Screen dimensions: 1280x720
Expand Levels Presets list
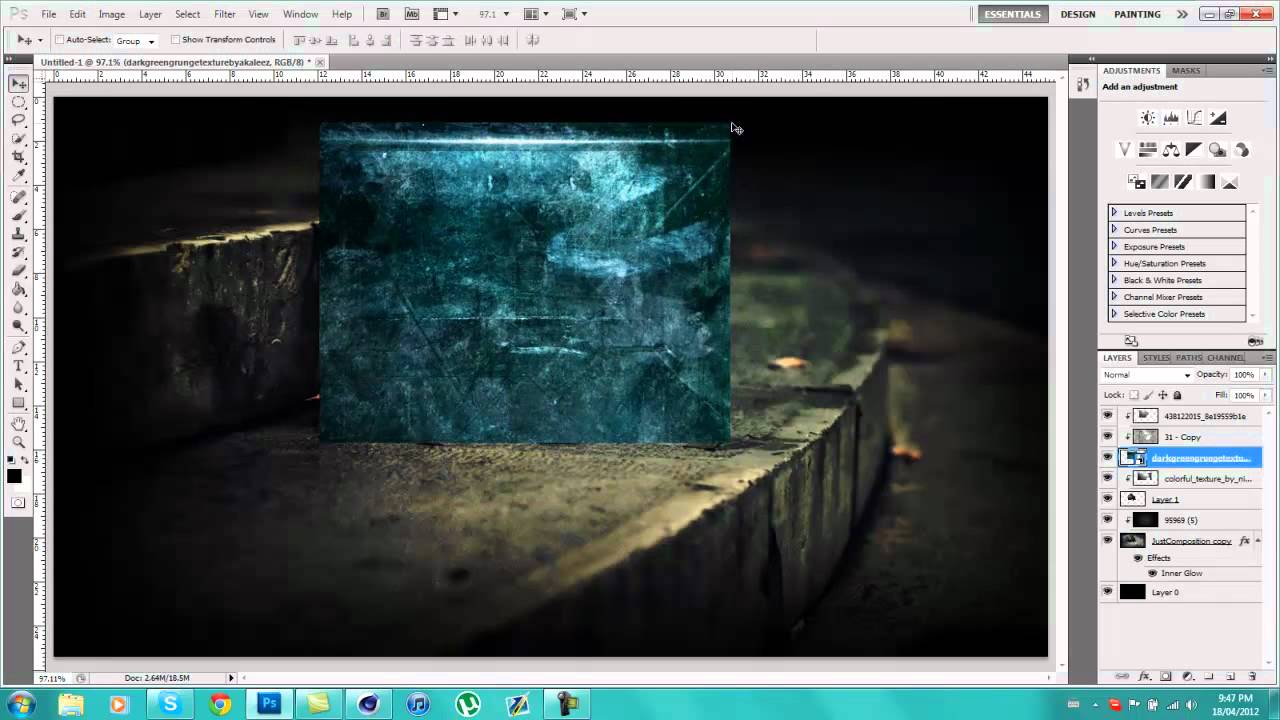coord(1114,213)
